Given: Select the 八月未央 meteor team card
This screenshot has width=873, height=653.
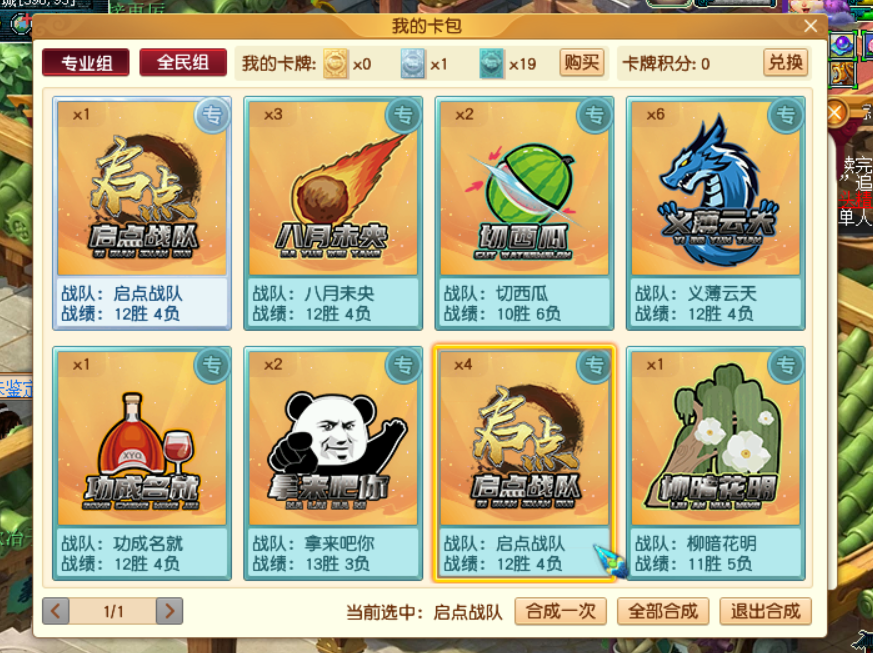Looking at the screenshot, I should coord(333,213).
